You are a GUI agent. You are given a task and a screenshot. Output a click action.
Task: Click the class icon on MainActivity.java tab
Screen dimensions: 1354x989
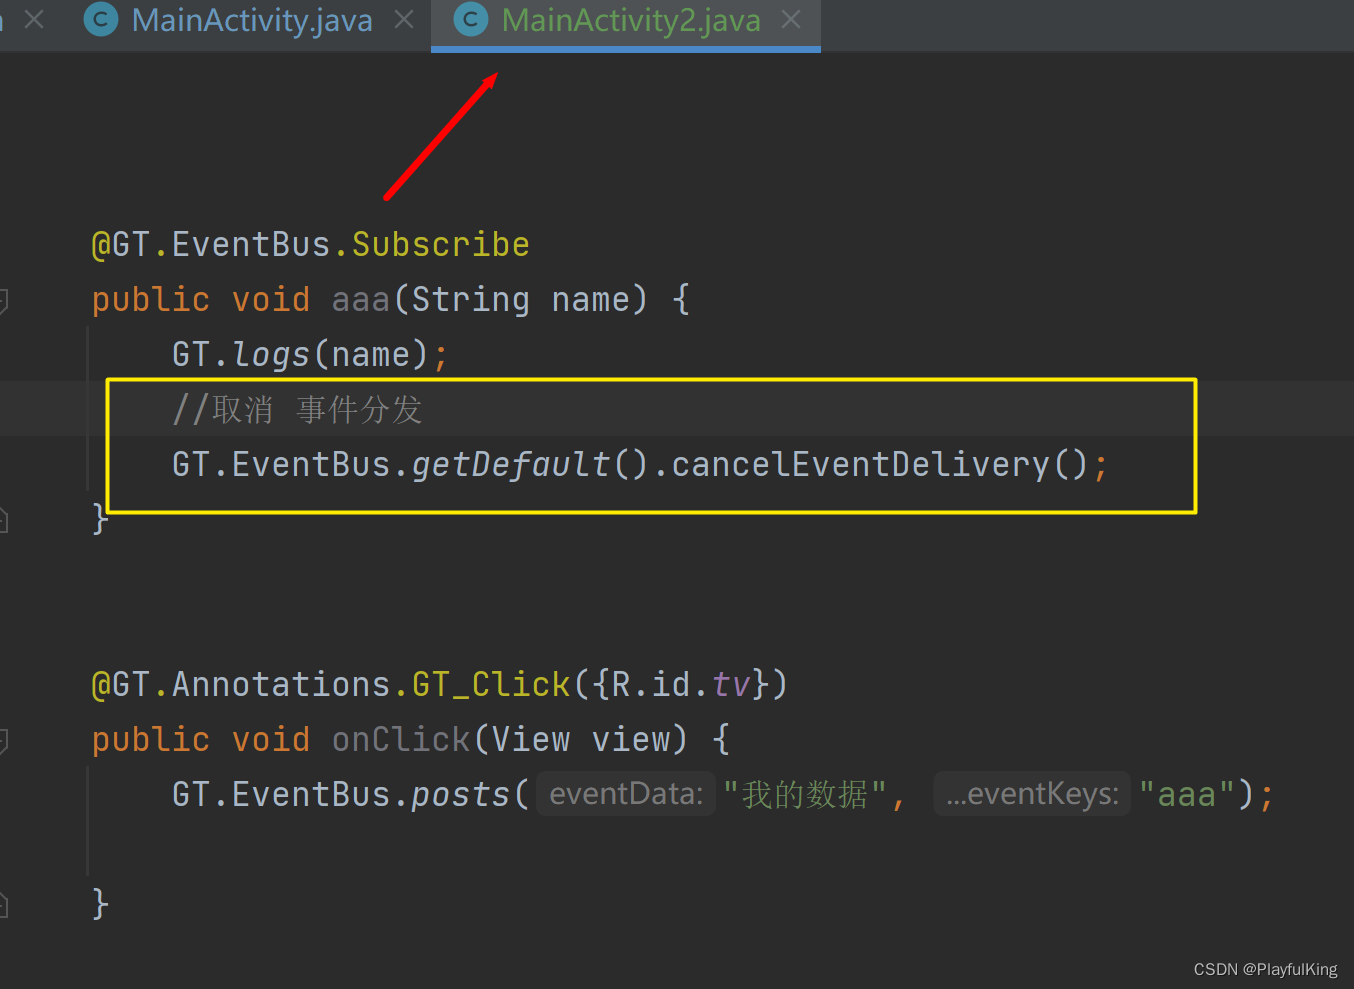point(100,20)
